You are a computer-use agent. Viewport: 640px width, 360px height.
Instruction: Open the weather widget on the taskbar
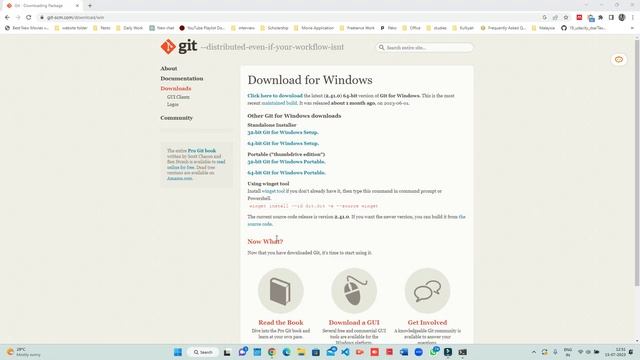(23, 352)
